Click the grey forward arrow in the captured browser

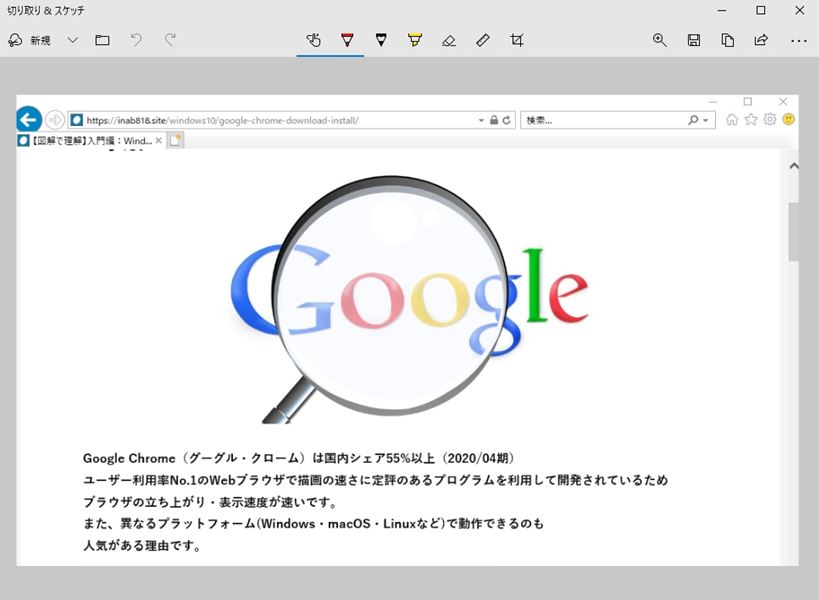(55, 120)
